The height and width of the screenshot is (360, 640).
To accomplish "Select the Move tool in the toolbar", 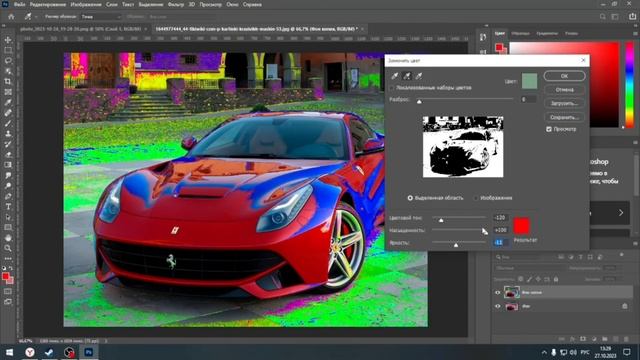I will click(8, 40).
